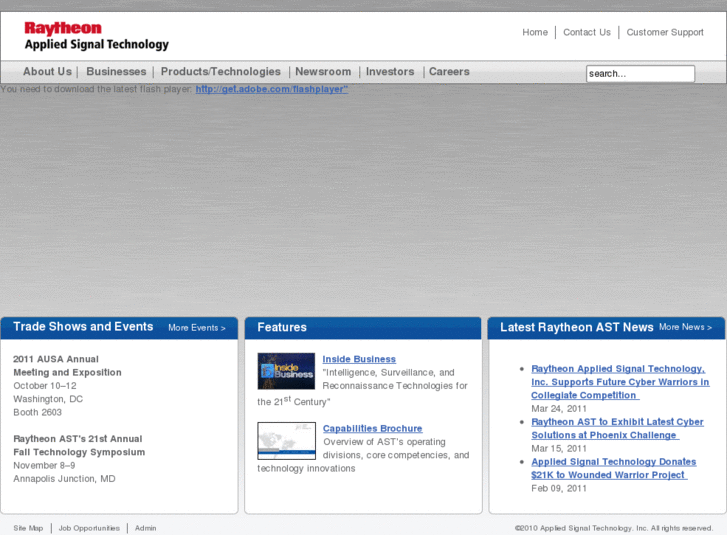Image resolution: width=727 pixels, height=545 pixels.
Task: Open the Investors menu item
Action: pyautogui.click(x=390, y=72)
